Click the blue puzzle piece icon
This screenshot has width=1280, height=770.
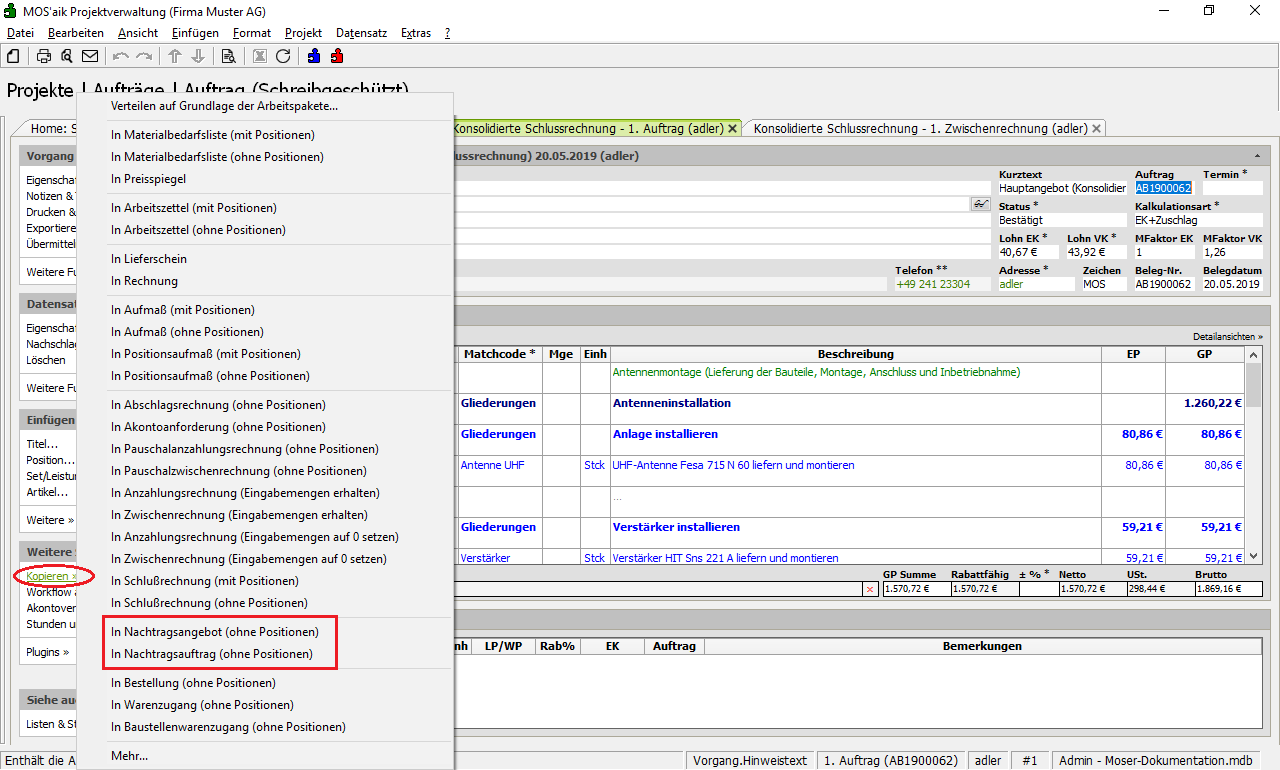click(x=314, y=56)
